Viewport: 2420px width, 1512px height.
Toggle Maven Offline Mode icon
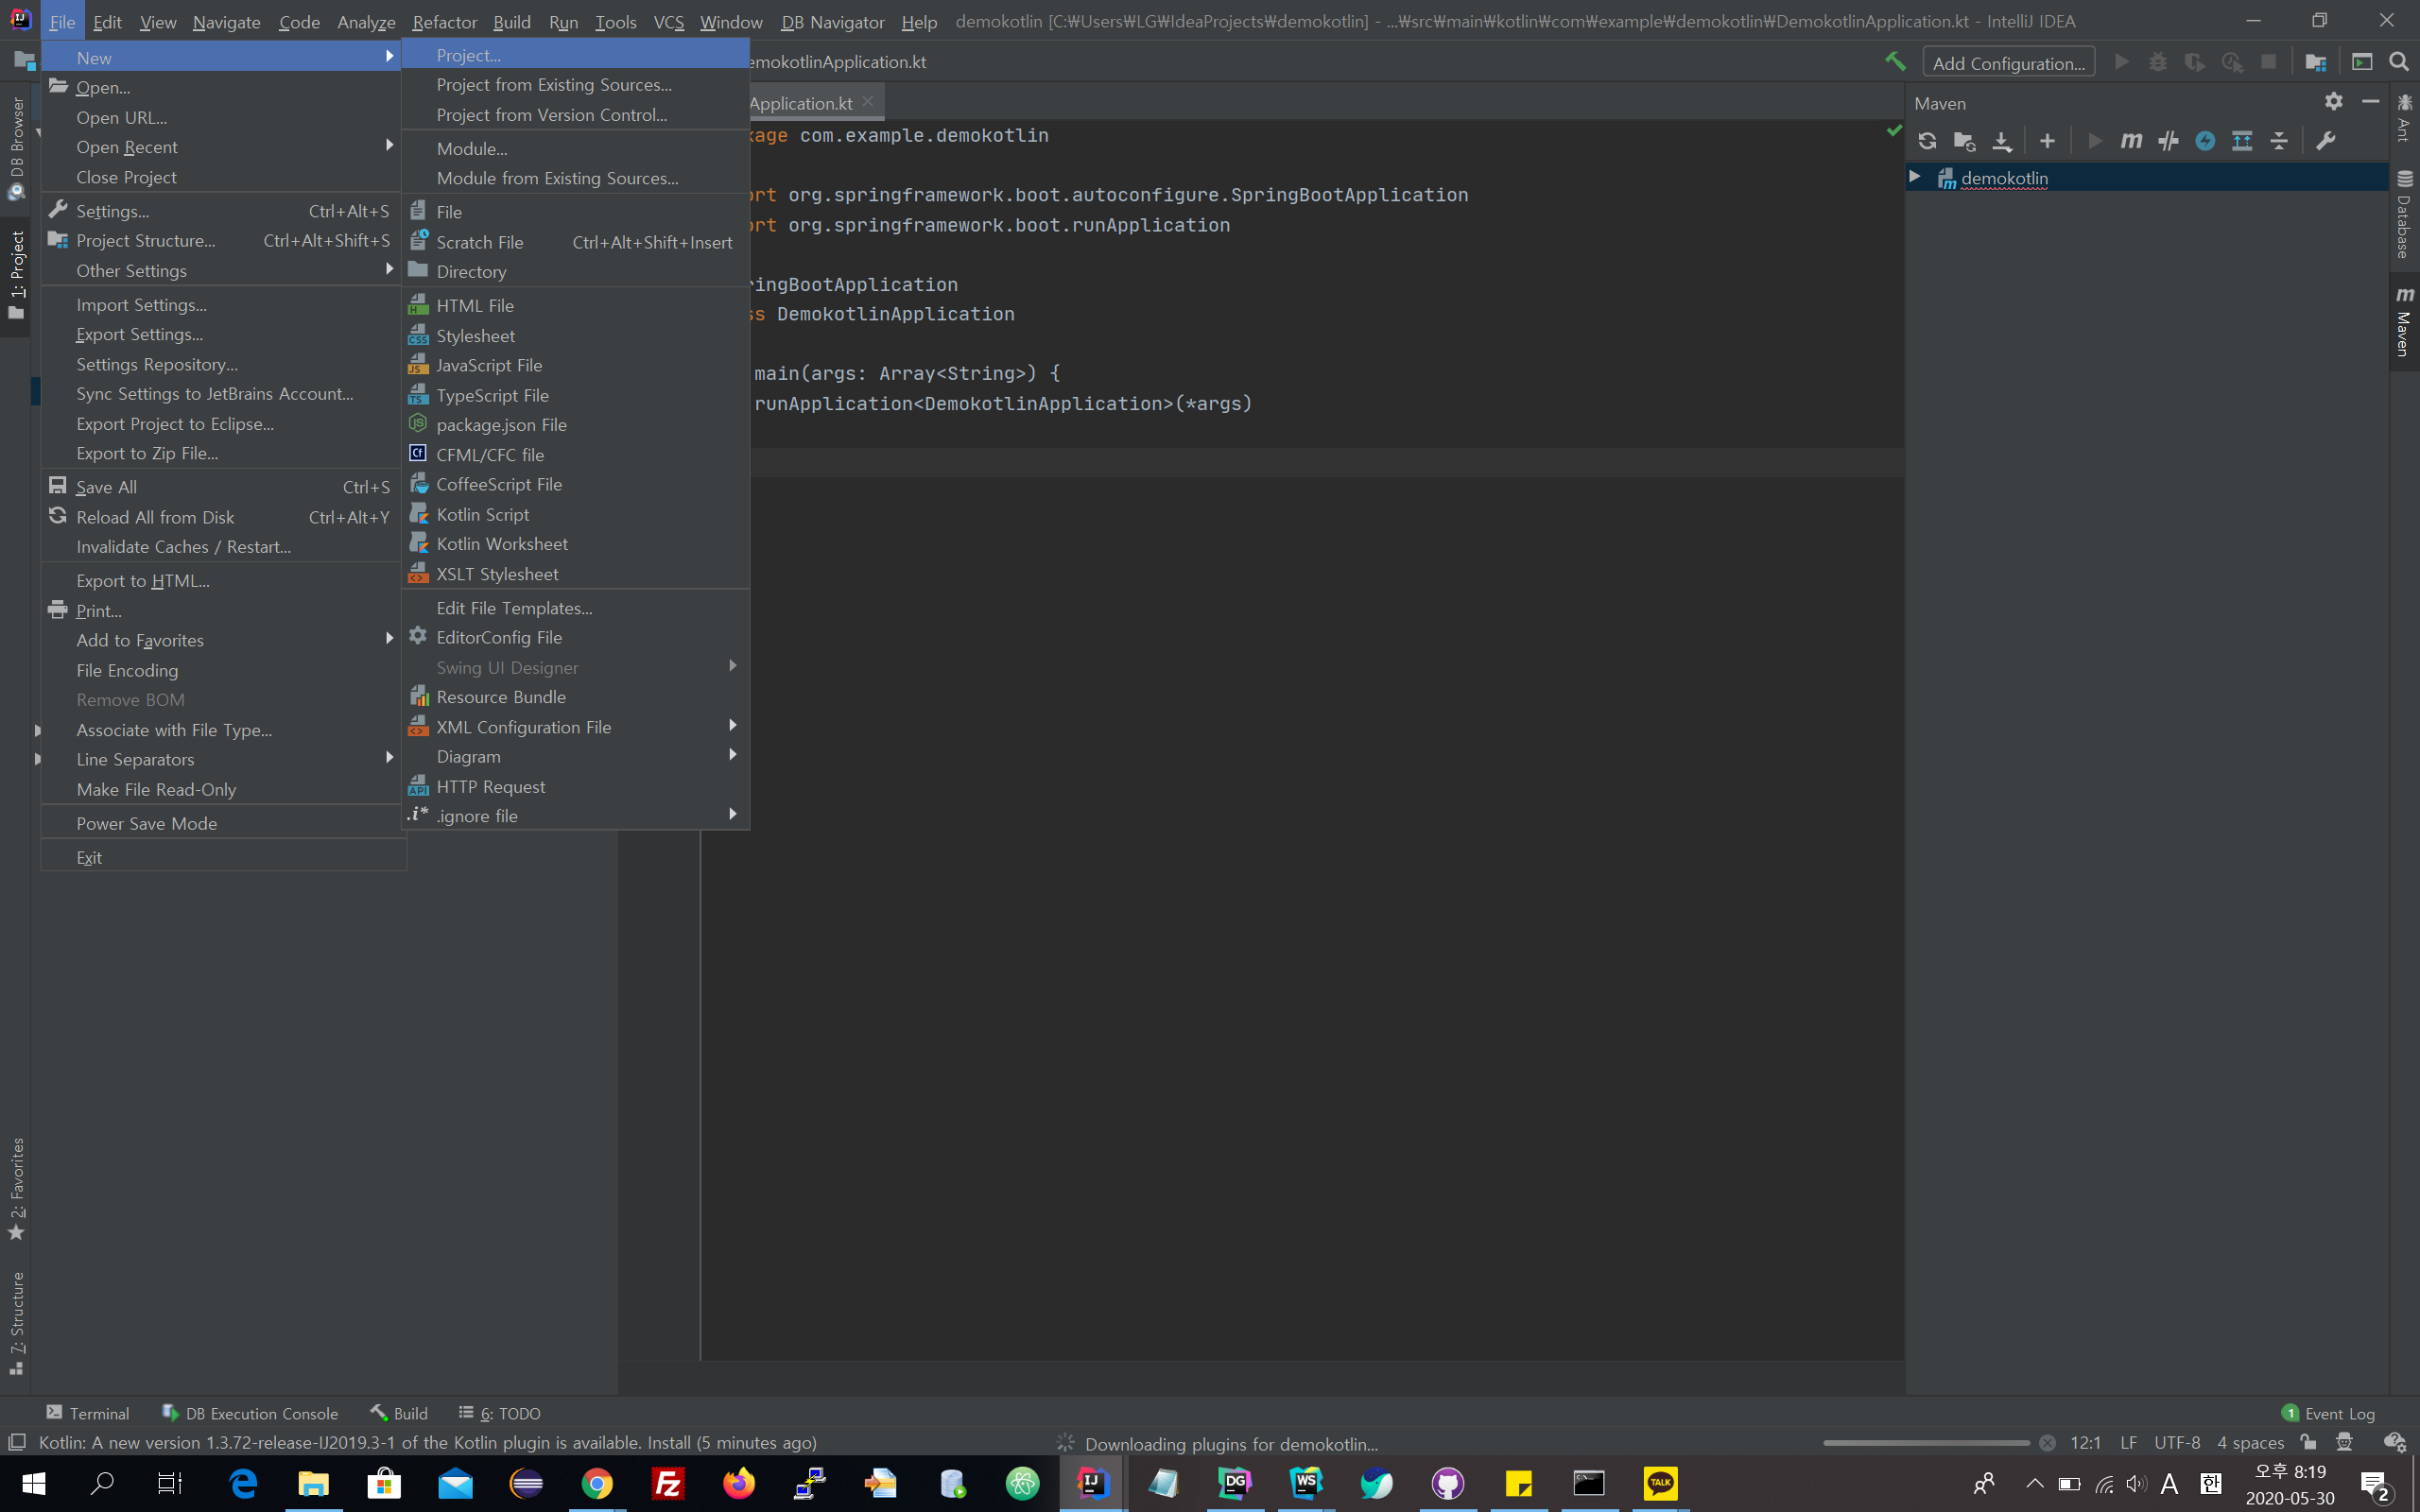tap(2168, 141)
